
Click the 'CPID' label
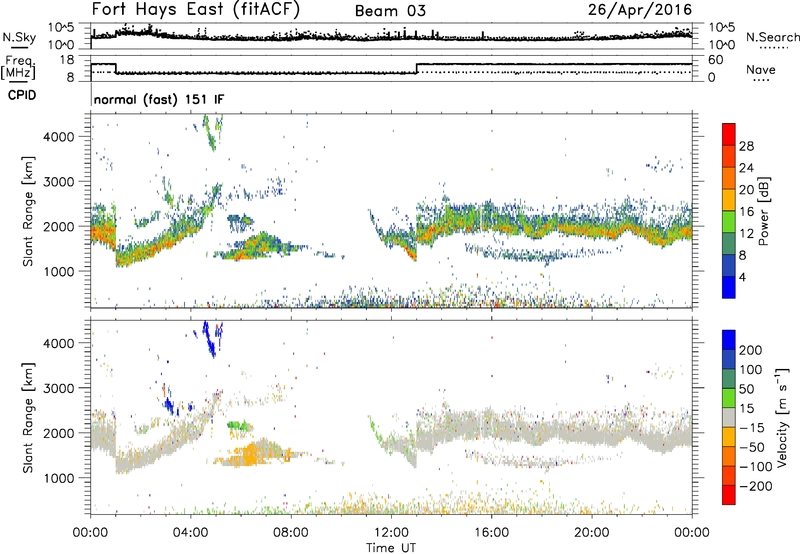[22, 95]
